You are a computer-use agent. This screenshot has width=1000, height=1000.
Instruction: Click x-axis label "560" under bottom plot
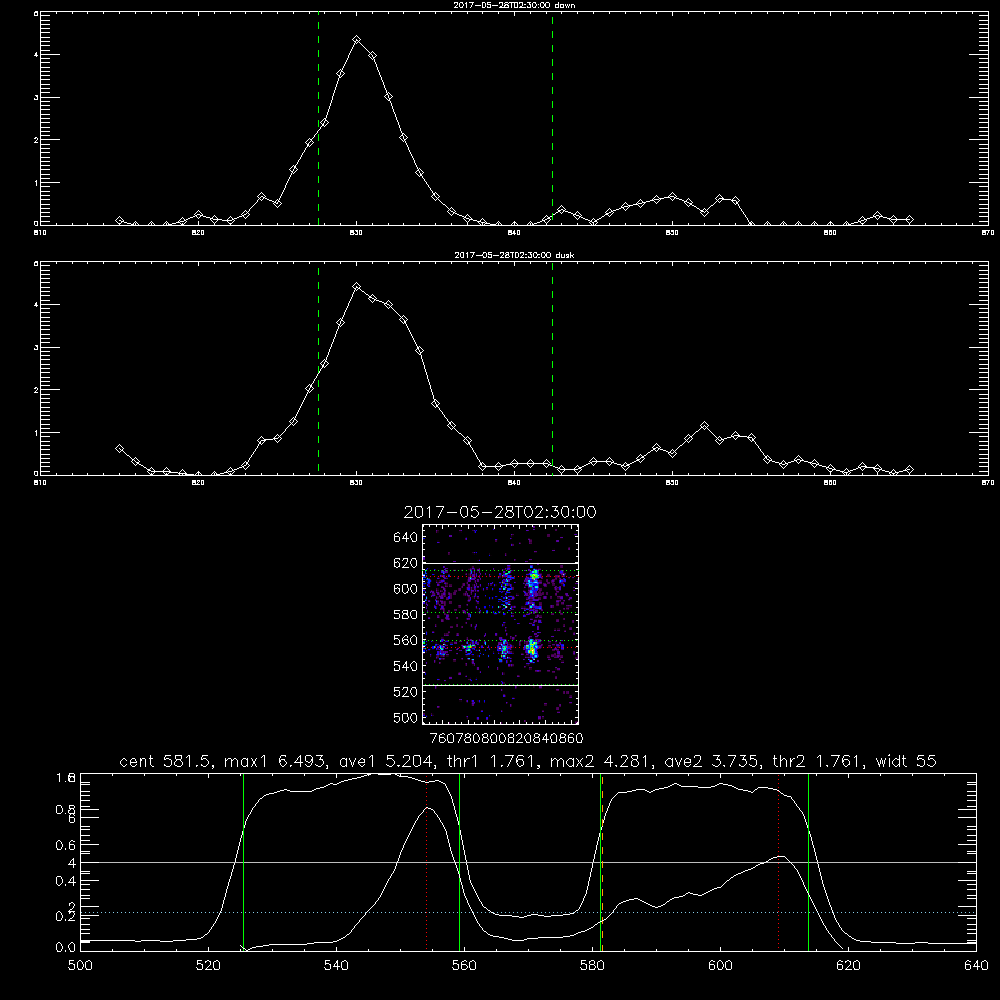click(464, 966)
